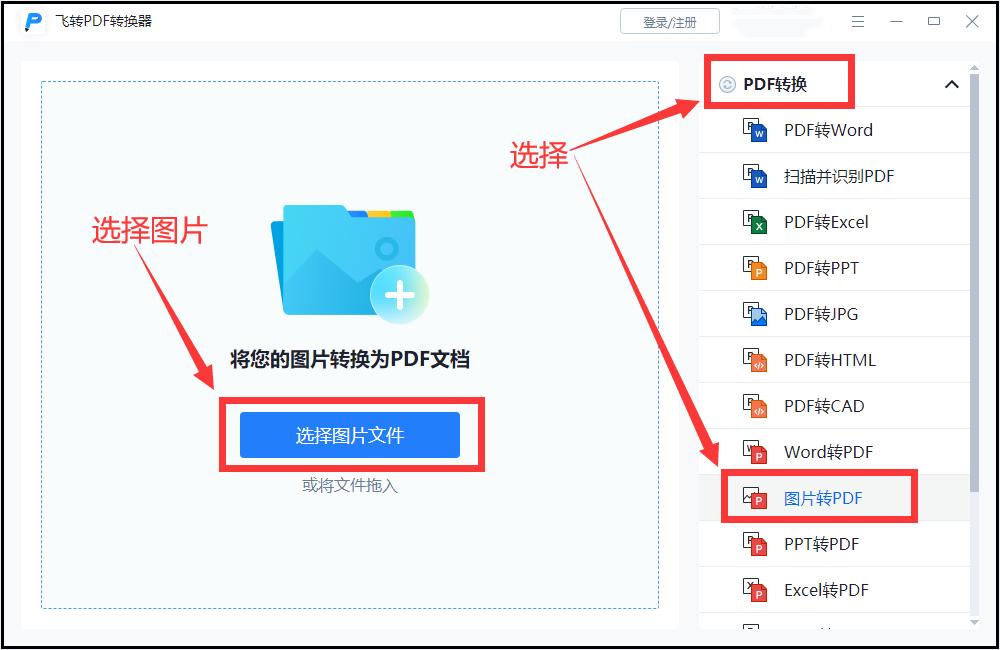This screenshot has width=1000, height=650.
Task: Select the PDF转Excel conversion icon
Action: 755,222
